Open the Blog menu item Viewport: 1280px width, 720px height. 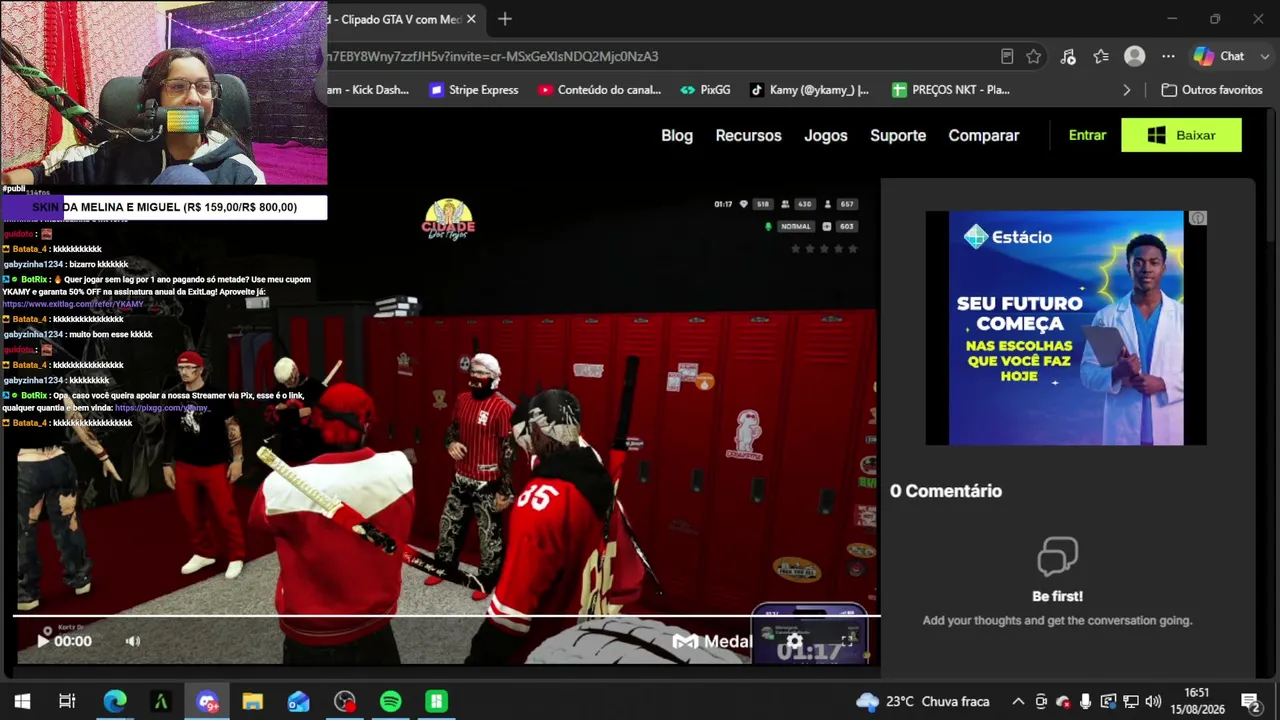tap(677, 135)
